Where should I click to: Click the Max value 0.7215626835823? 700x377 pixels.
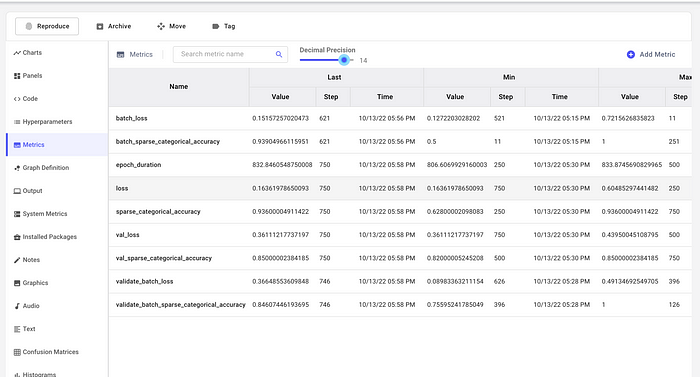628,118
